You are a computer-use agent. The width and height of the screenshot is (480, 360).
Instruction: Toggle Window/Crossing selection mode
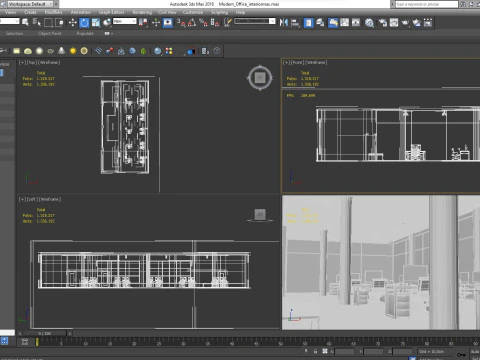[x=60, y=22]
